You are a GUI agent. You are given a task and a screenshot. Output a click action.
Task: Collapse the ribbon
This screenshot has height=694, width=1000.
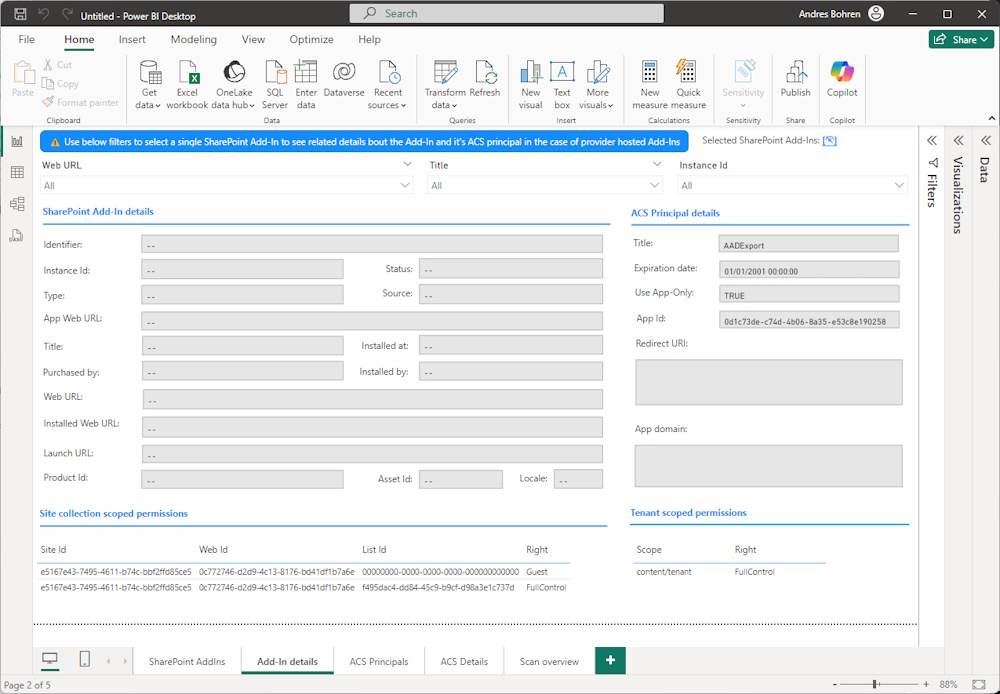click(x=991, y=119)
